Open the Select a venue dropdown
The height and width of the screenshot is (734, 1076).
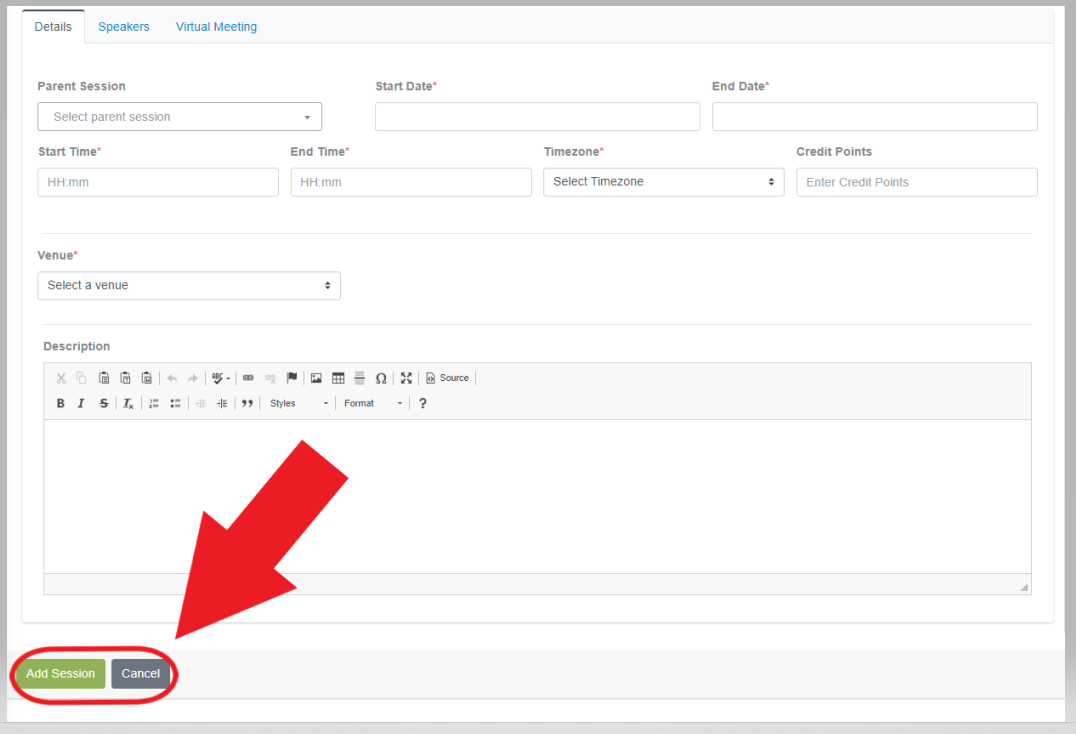click(189, 286)
